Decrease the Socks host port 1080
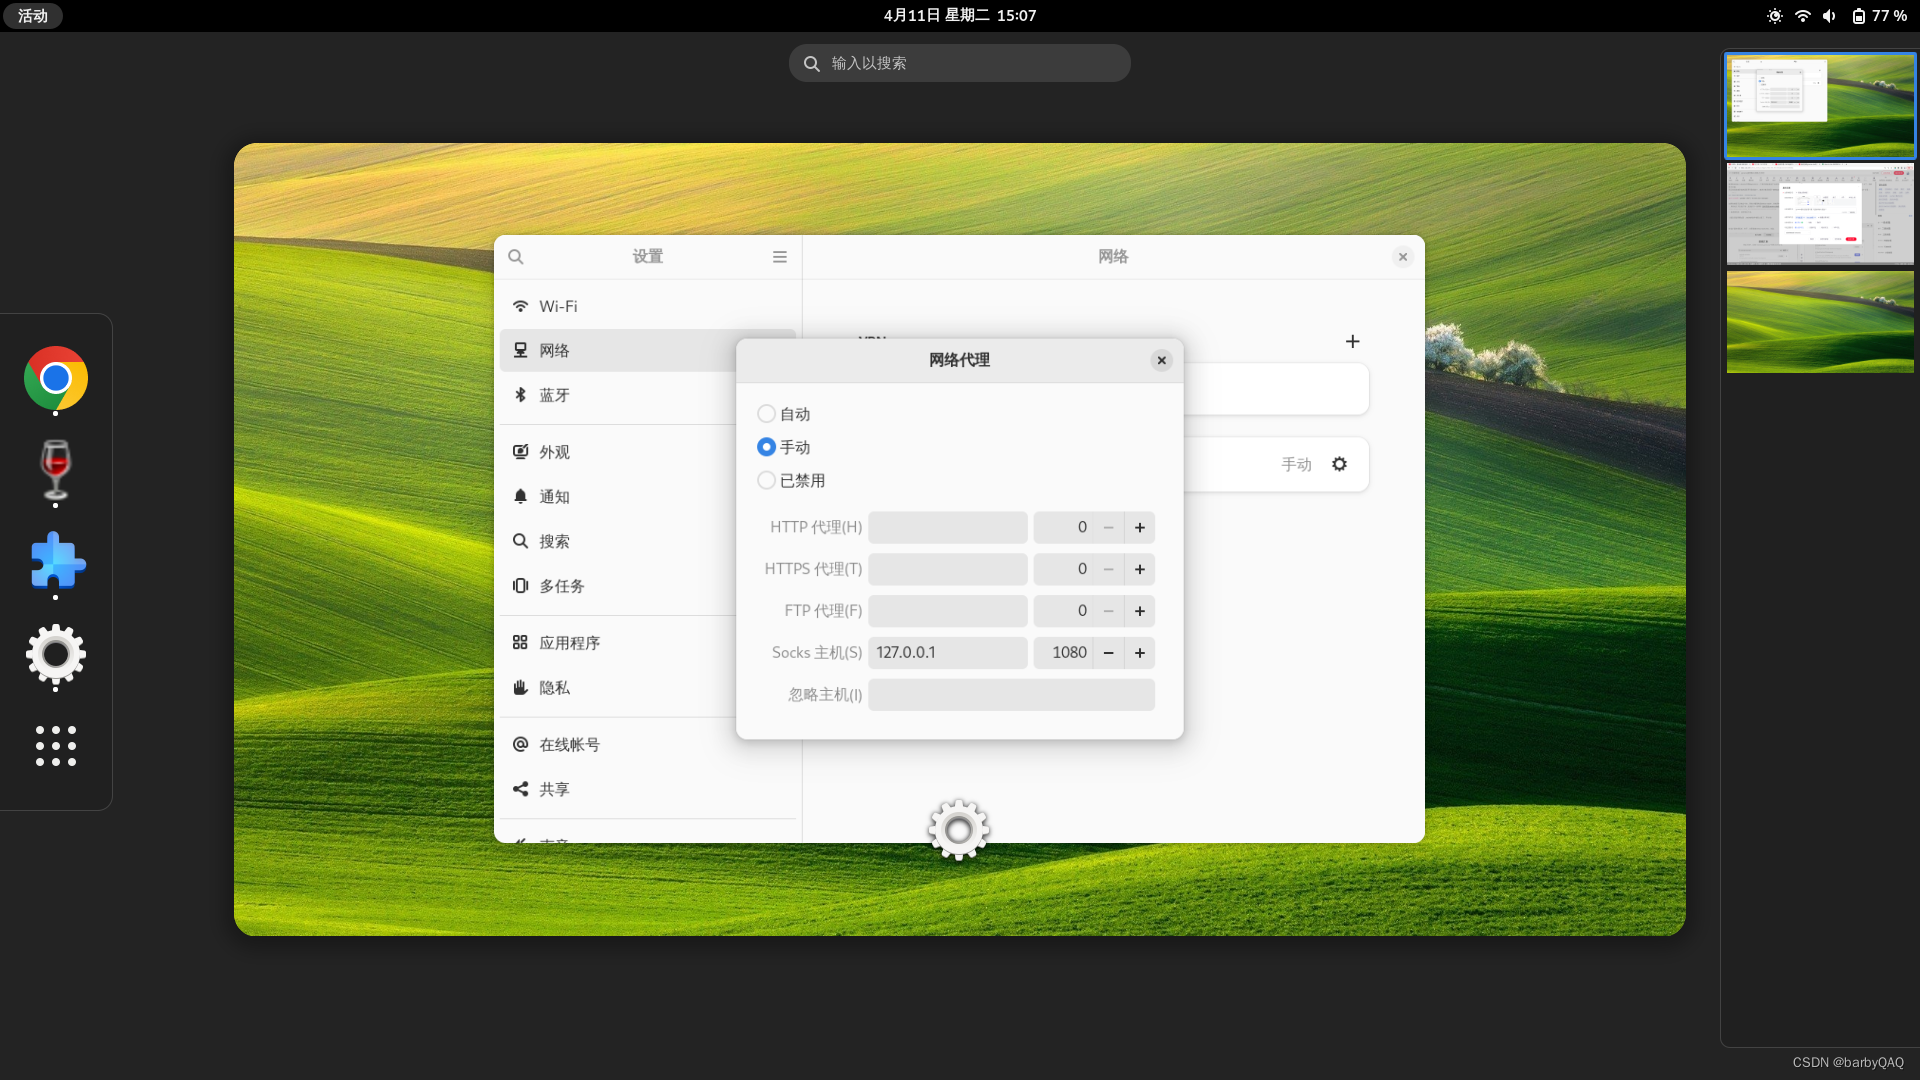This screenshot has width=1920, height=1080. pyautogui.click(x=1109, y=653)
